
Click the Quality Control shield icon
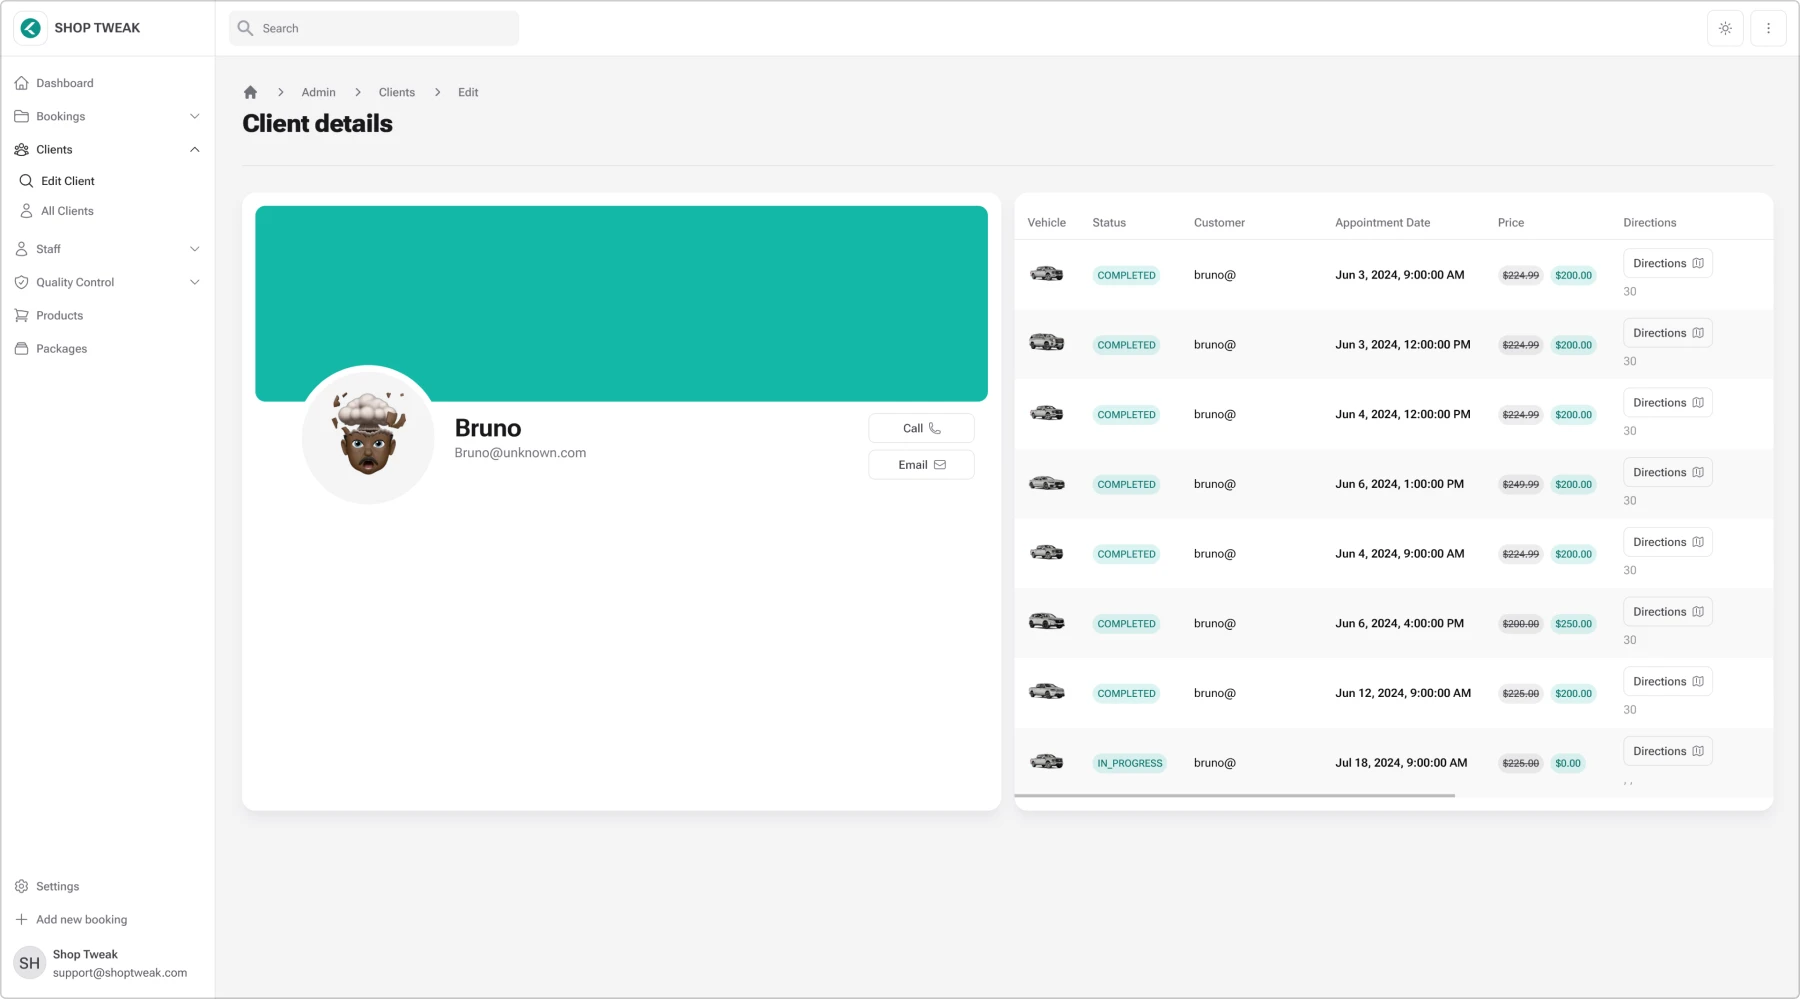22,282
